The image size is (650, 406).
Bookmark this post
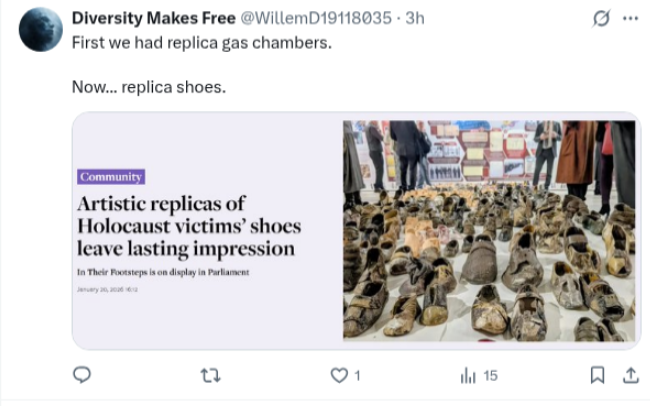(597, 375)
